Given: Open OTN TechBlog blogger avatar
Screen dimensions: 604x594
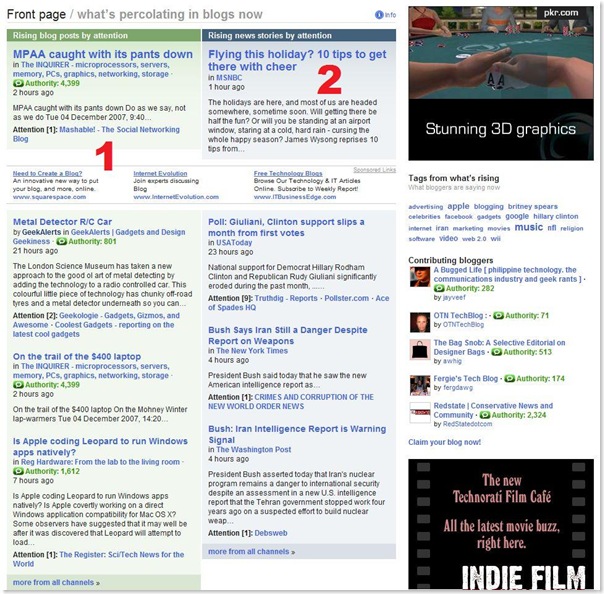Looking at the screenshot, I should (x=420, y=322).
